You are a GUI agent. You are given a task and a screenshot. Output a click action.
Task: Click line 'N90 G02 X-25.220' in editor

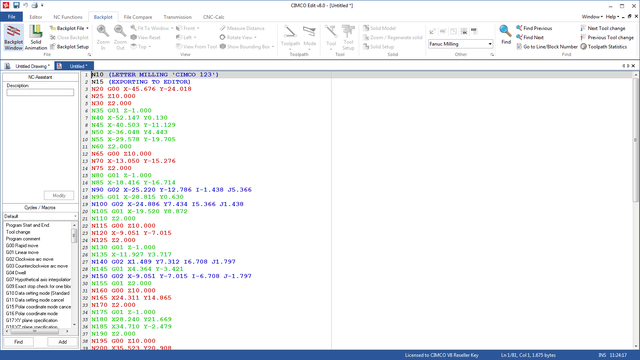[x=171, y=190]
